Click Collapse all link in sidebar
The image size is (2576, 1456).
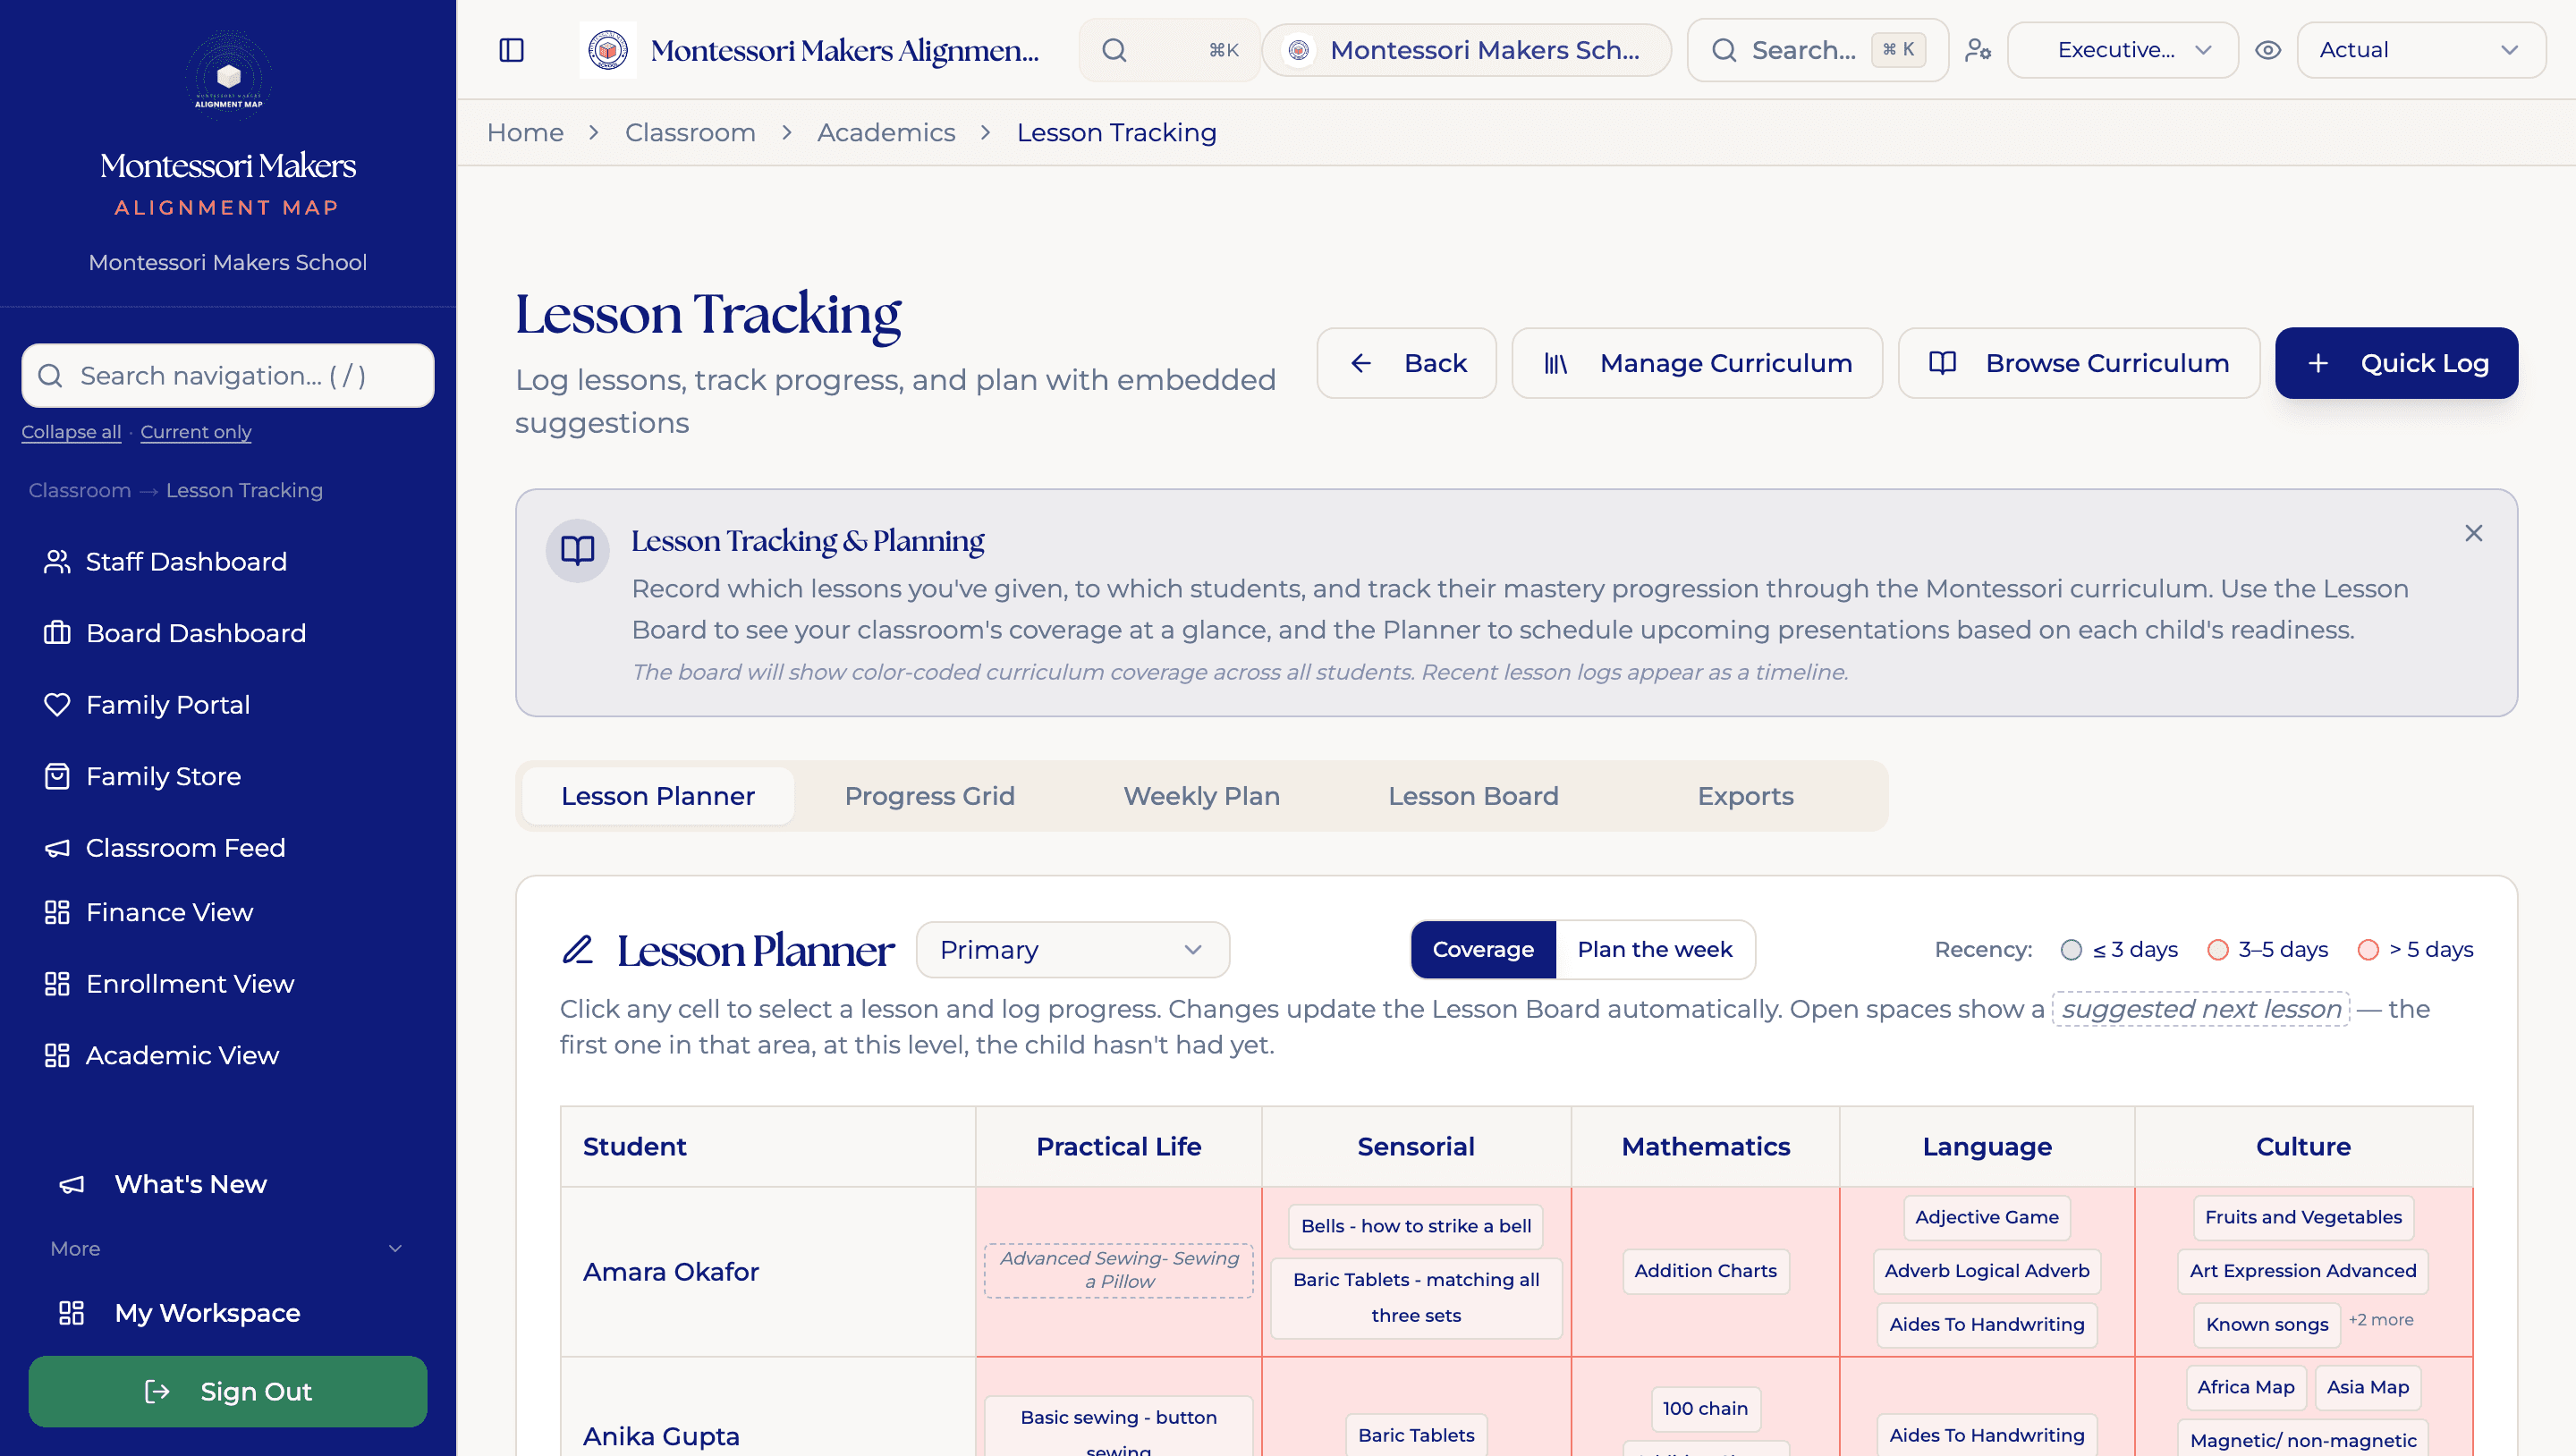click(71, 432)
